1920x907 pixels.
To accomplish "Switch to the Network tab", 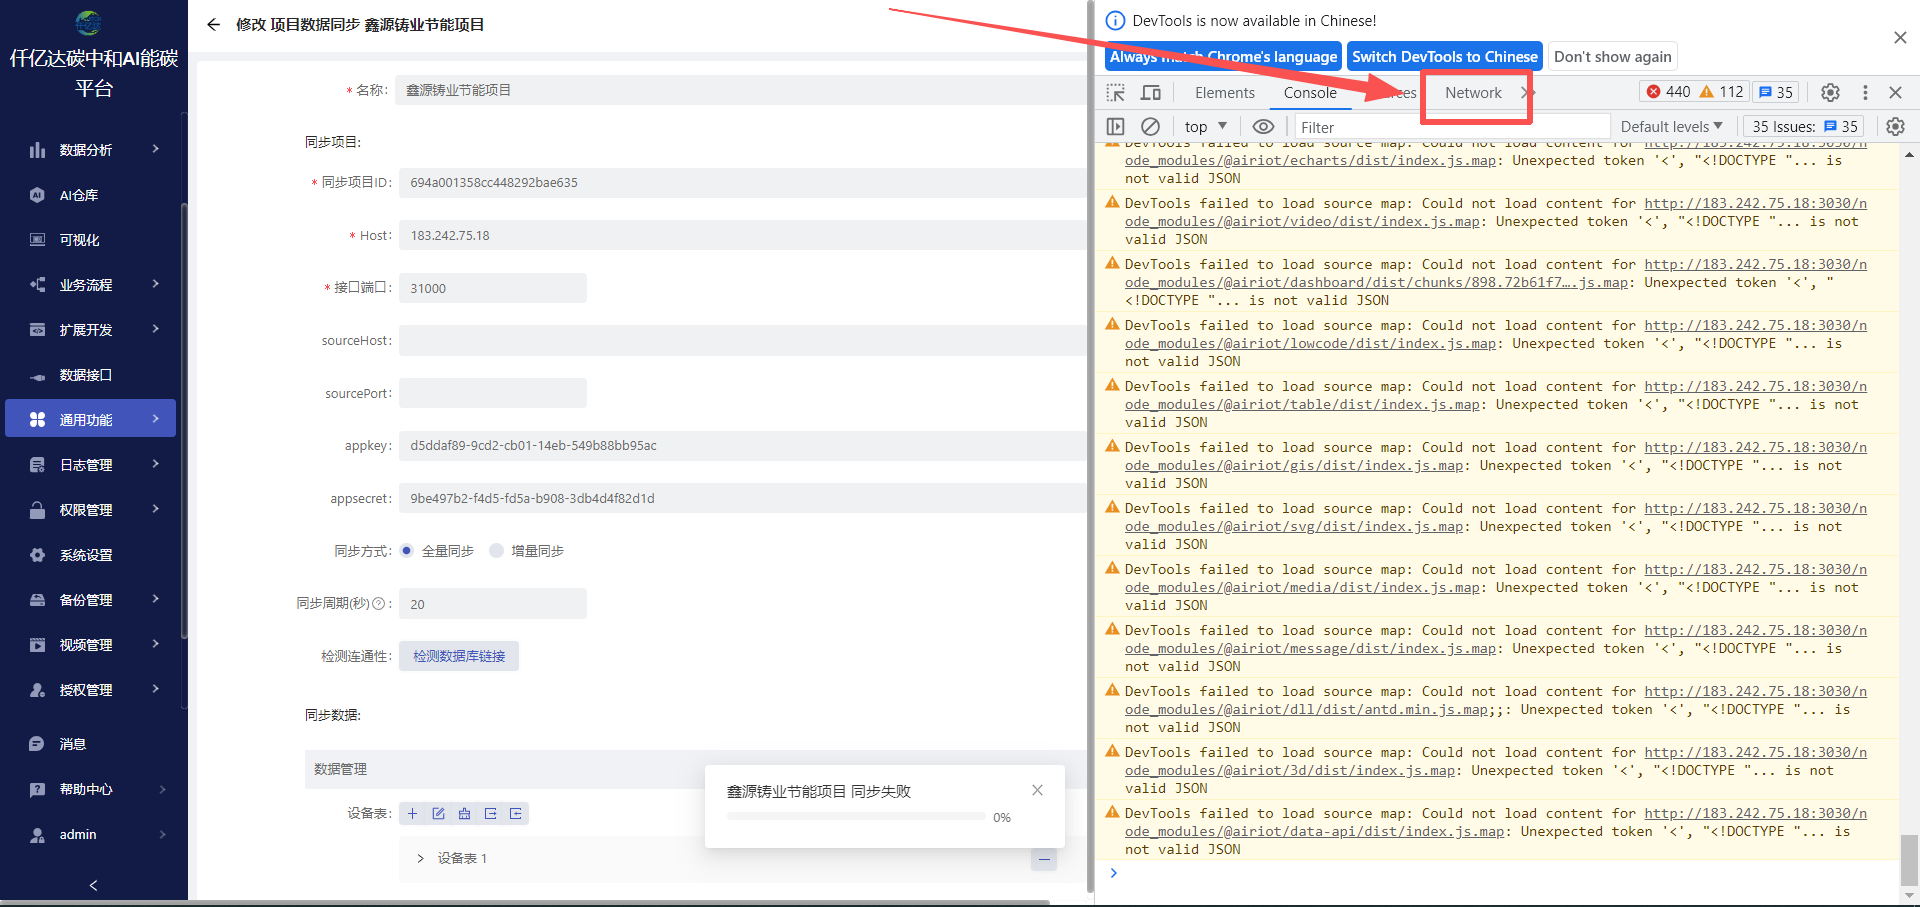I will pos(1473,93).
